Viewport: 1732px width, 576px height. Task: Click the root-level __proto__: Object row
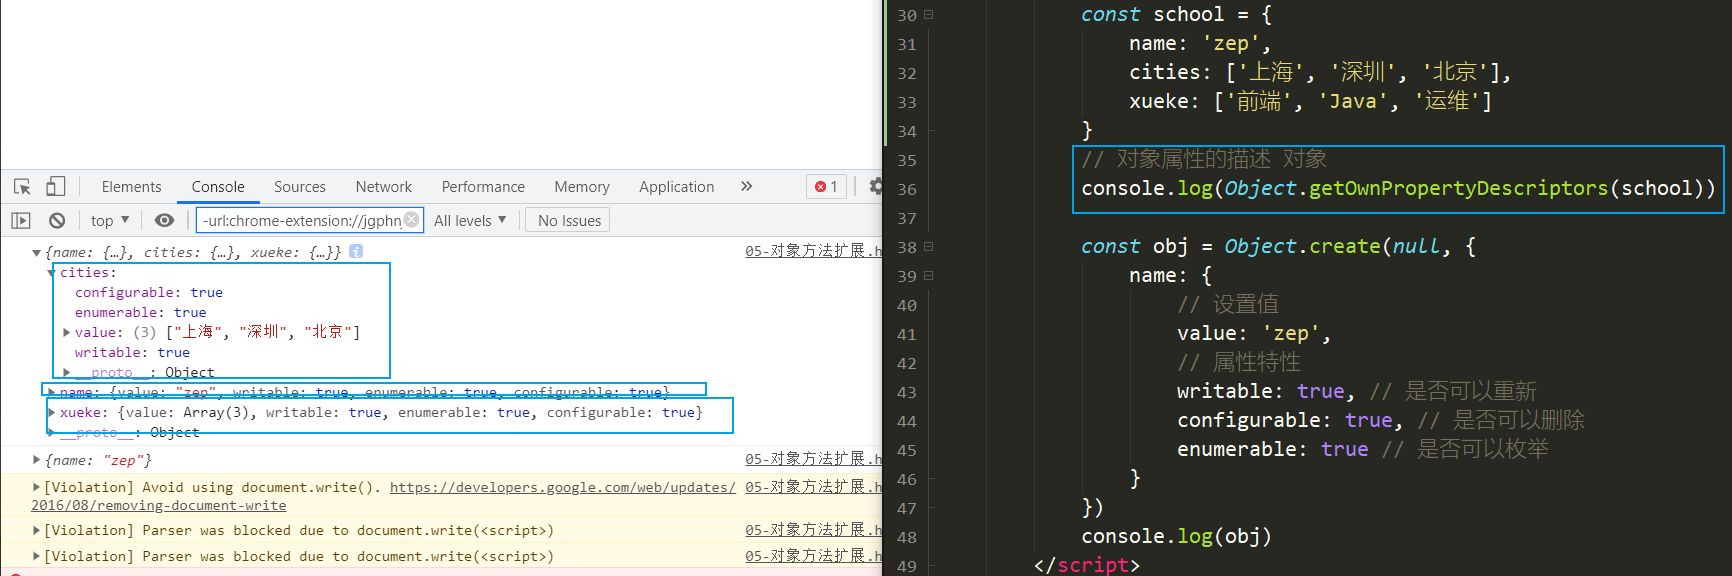[130, 433]
